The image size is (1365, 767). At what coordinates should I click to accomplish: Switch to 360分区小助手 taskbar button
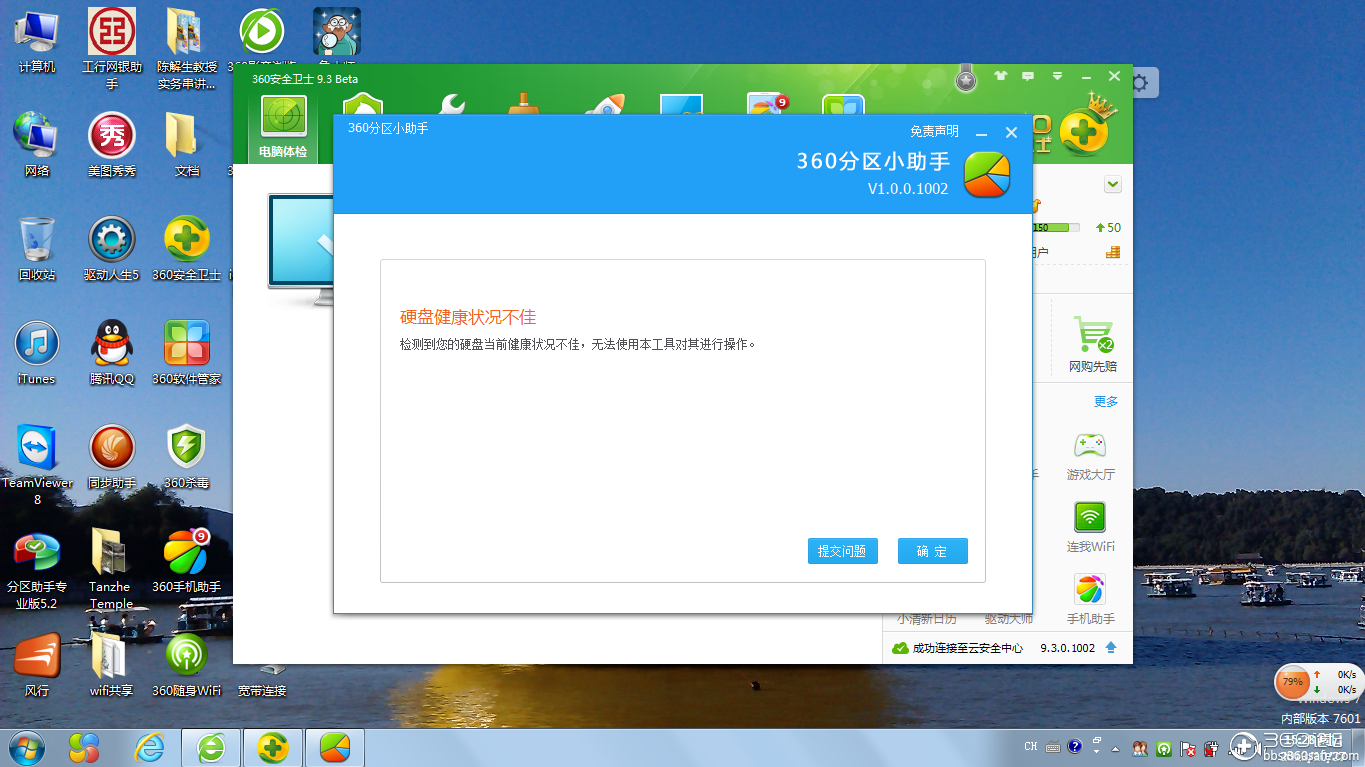(x=335, y=747)
